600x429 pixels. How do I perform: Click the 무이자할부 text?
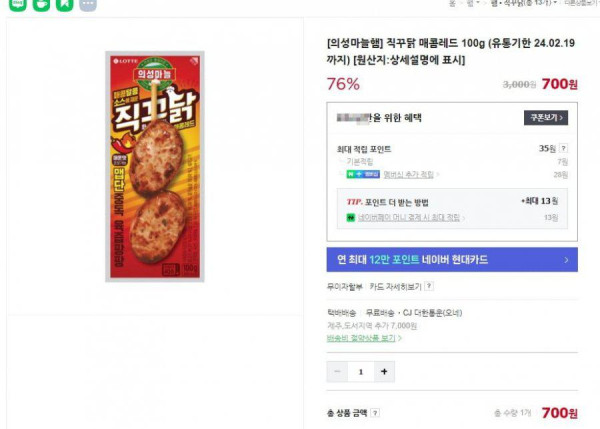pyautogui.click(x=345, y=286)
